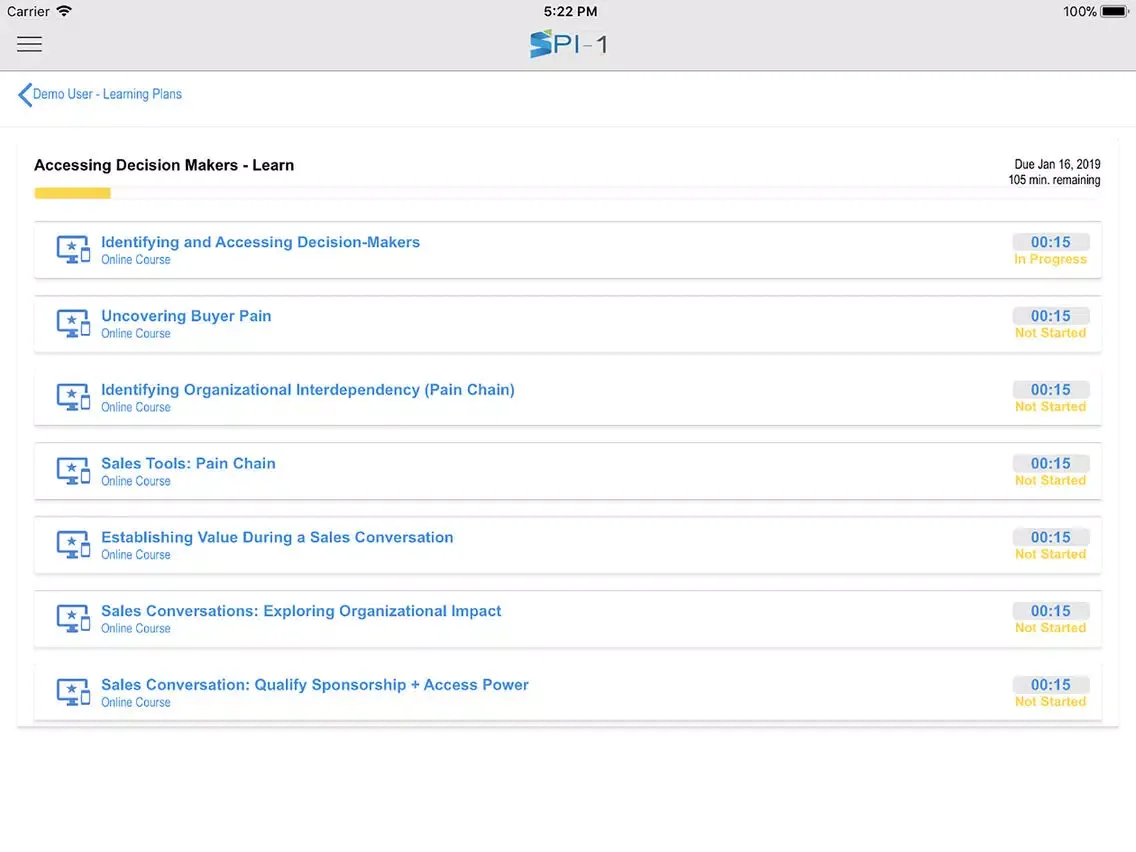Click Not Started status for Sales Tools: Pain Chain
This screenshot has width=1136, height=852.
pyautogui.click(x=1050, y=481)
